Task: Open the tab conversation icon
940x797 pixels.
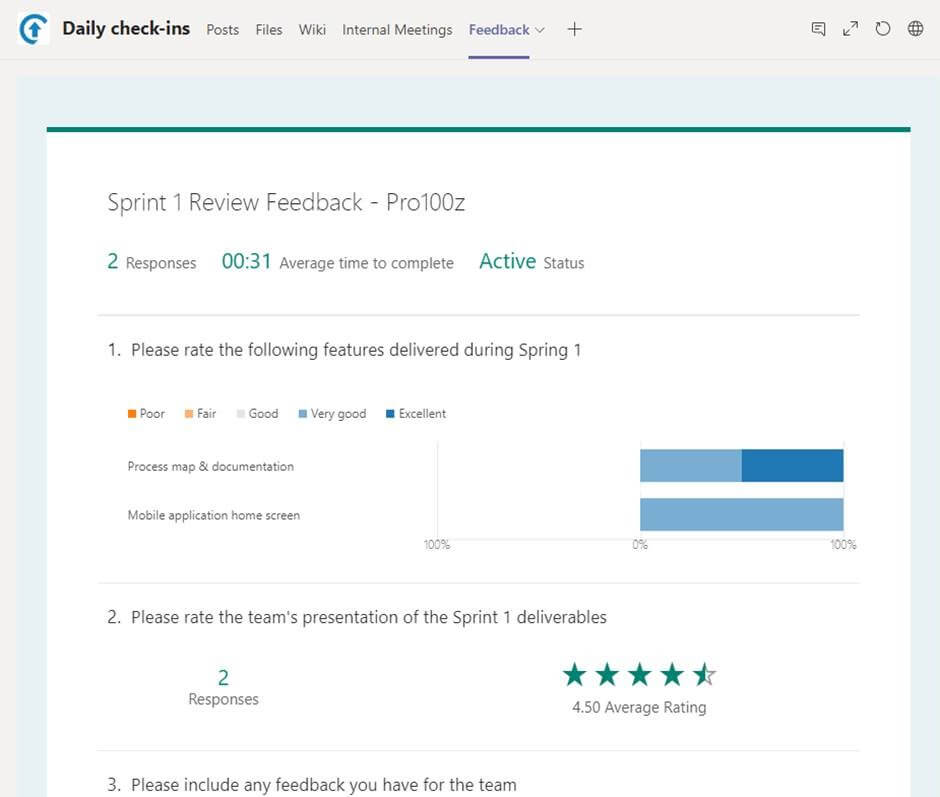Action: (818, 29)
